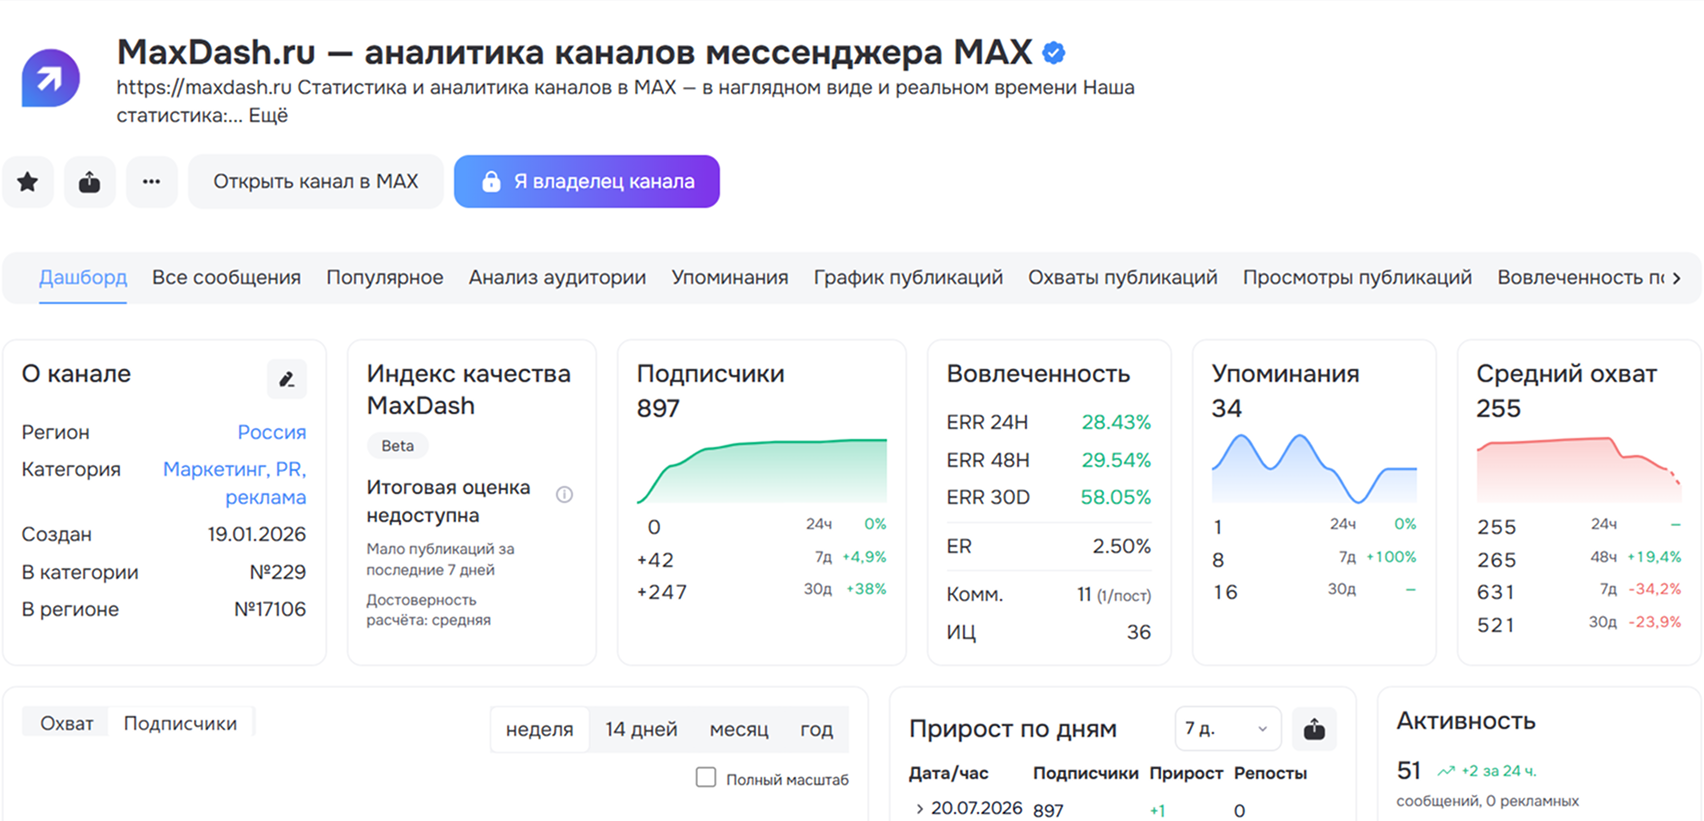The width and height of the screenshot is (1704, 821).
Task: Open the Анализ аудитории tab
Action: (x=557, y=277)
